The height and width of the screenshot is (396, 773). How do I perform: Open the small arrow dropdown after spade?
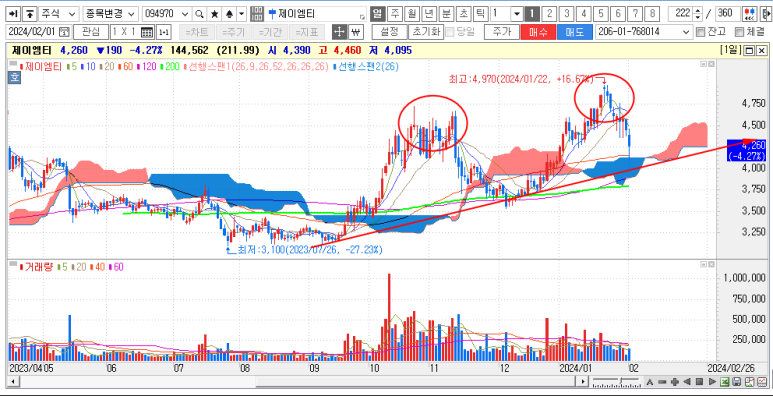click(x=242, y=13)
